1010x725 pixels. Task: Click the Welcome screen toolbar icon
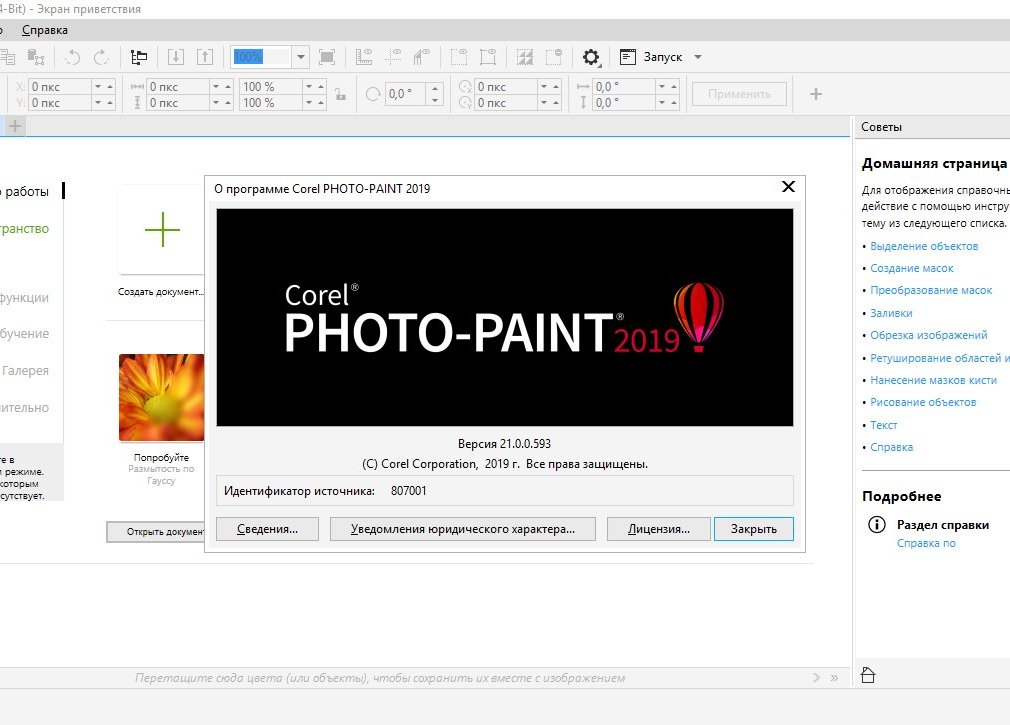click(x=138, y=57)
